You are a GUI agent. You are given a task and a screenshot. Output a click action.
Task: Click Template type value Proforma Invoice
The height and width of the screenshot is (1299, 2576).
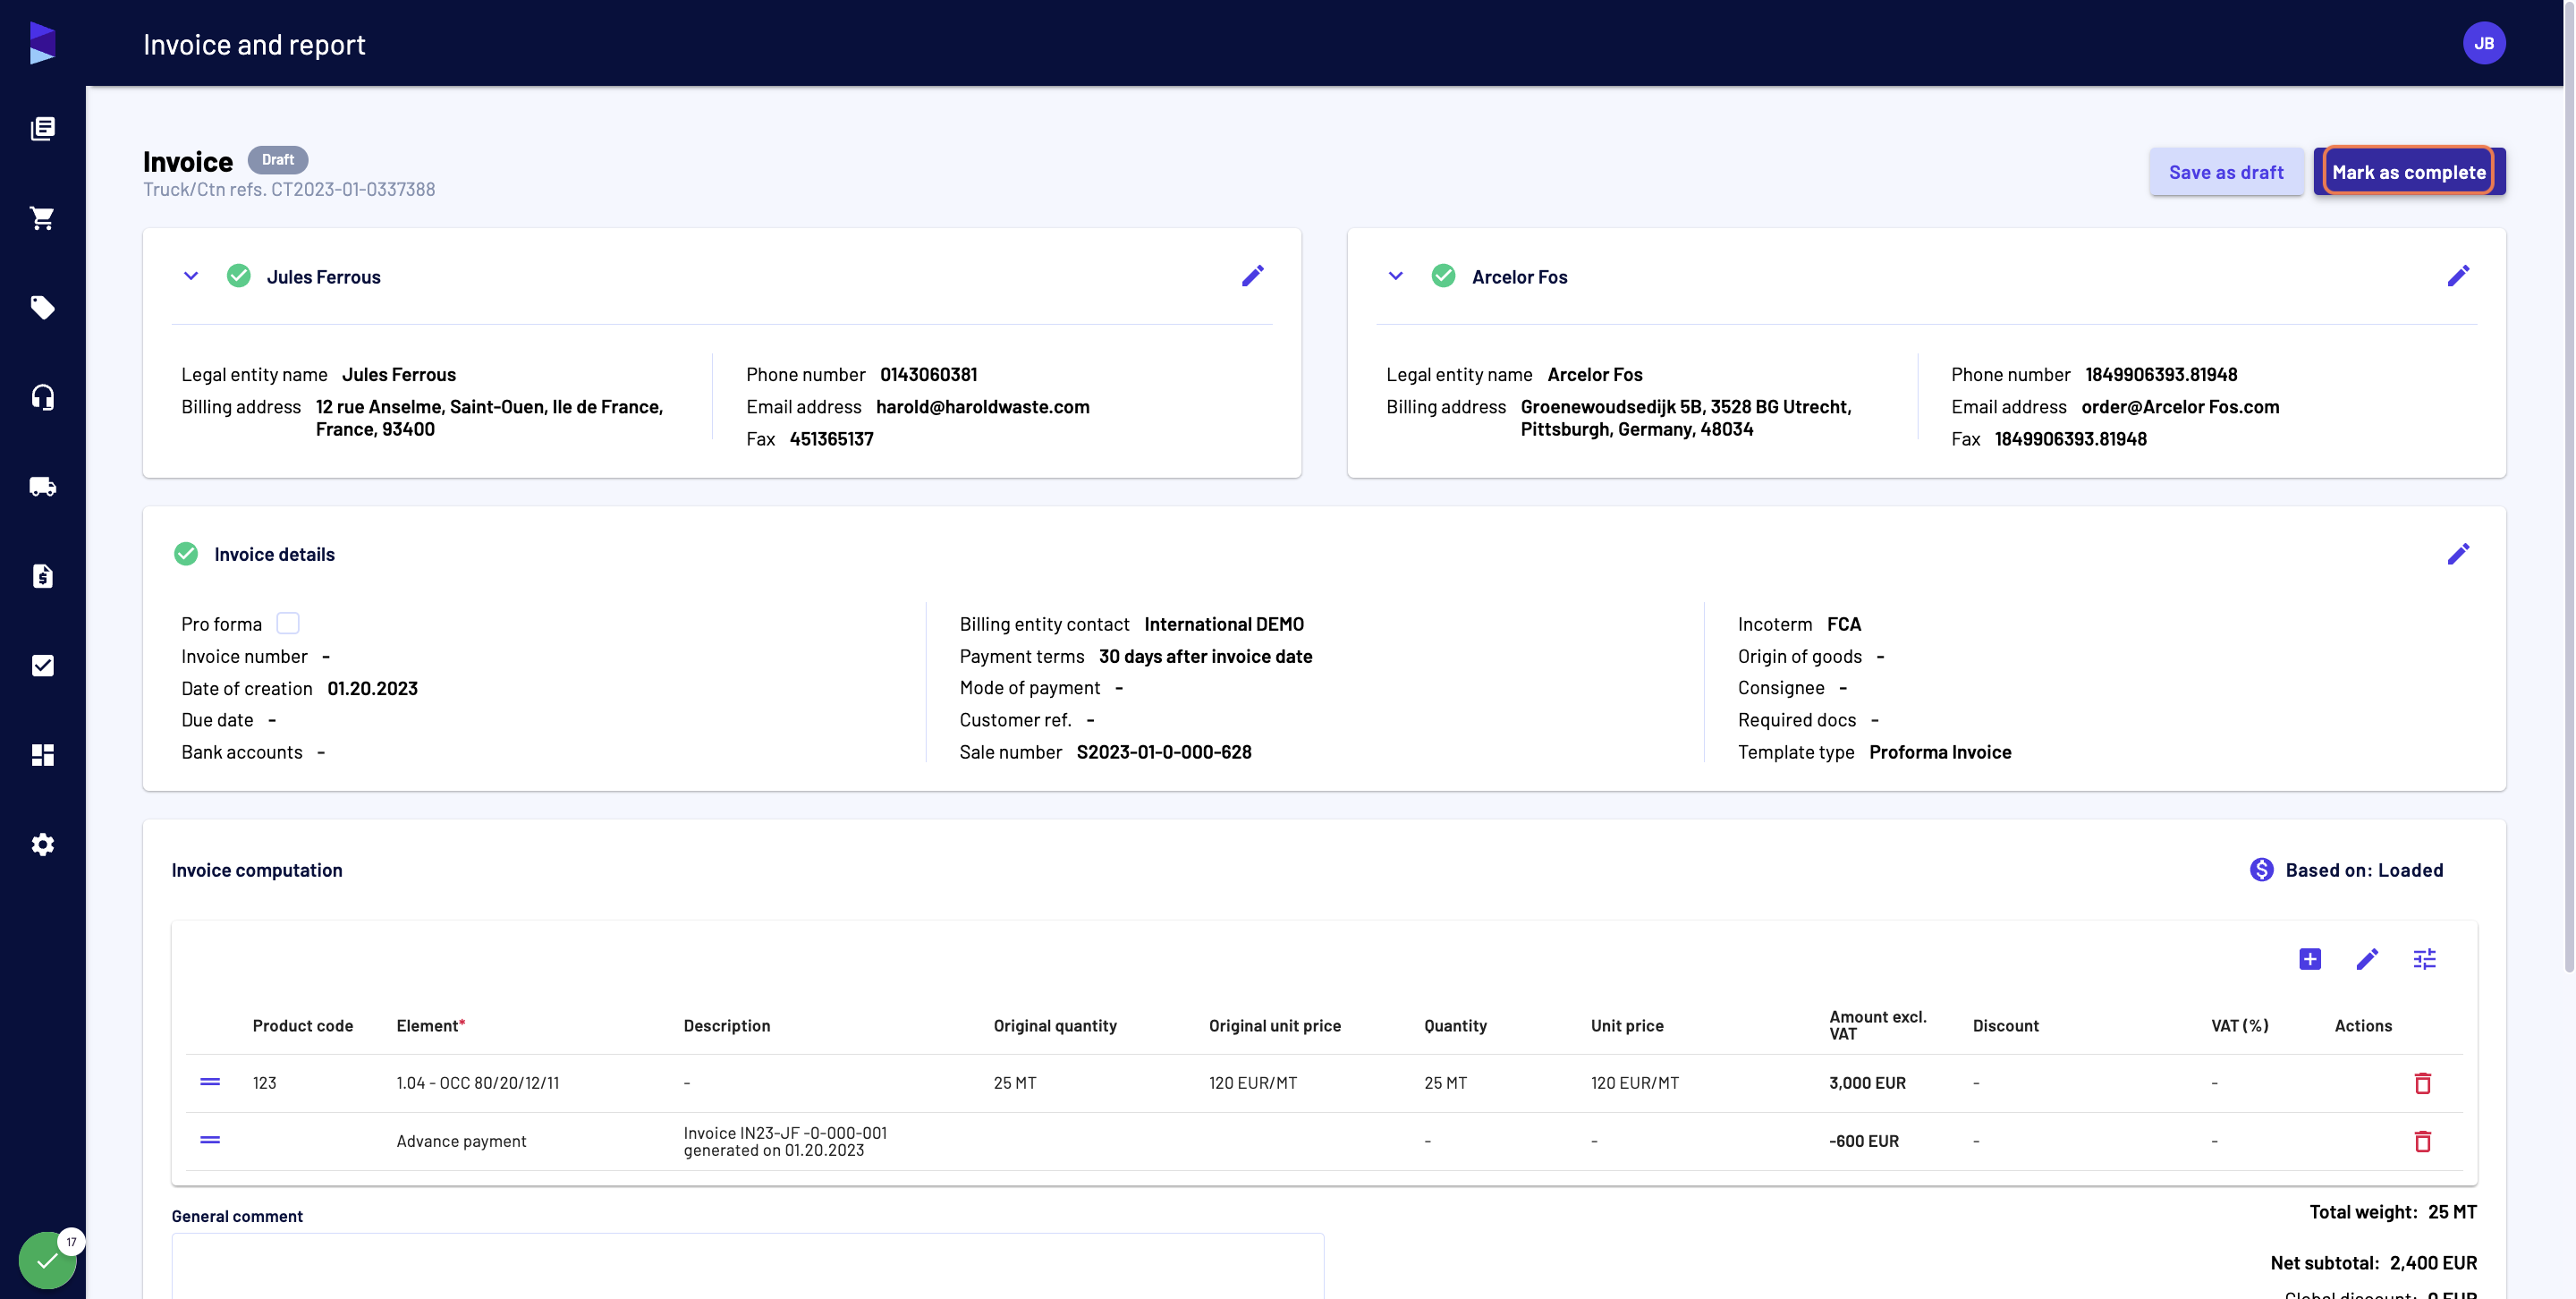coord(1940,752)
